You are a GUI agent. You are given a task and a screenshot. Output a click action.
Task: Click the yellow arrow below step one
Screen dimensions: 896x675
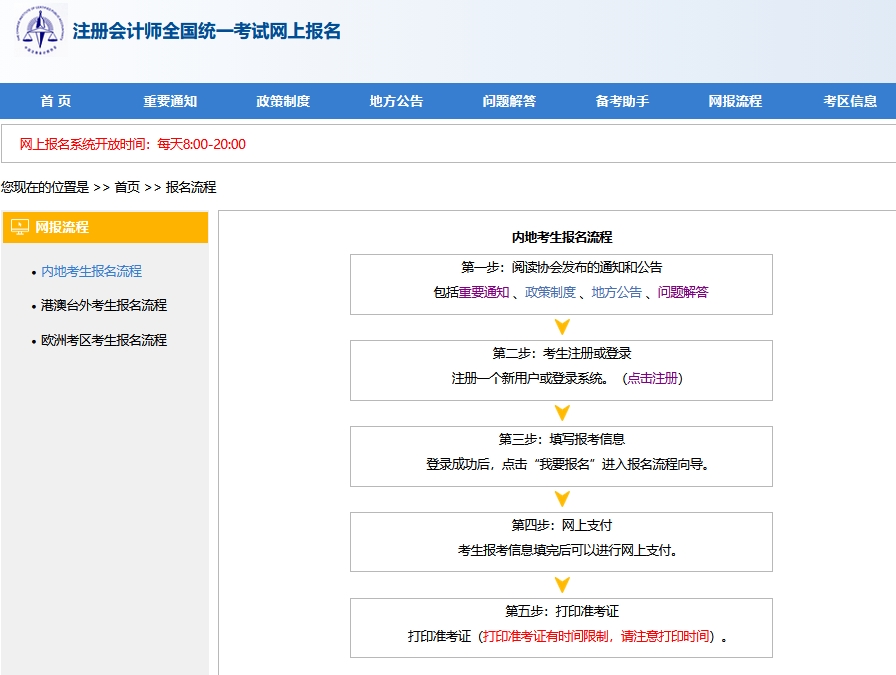(x=562, y=327)
